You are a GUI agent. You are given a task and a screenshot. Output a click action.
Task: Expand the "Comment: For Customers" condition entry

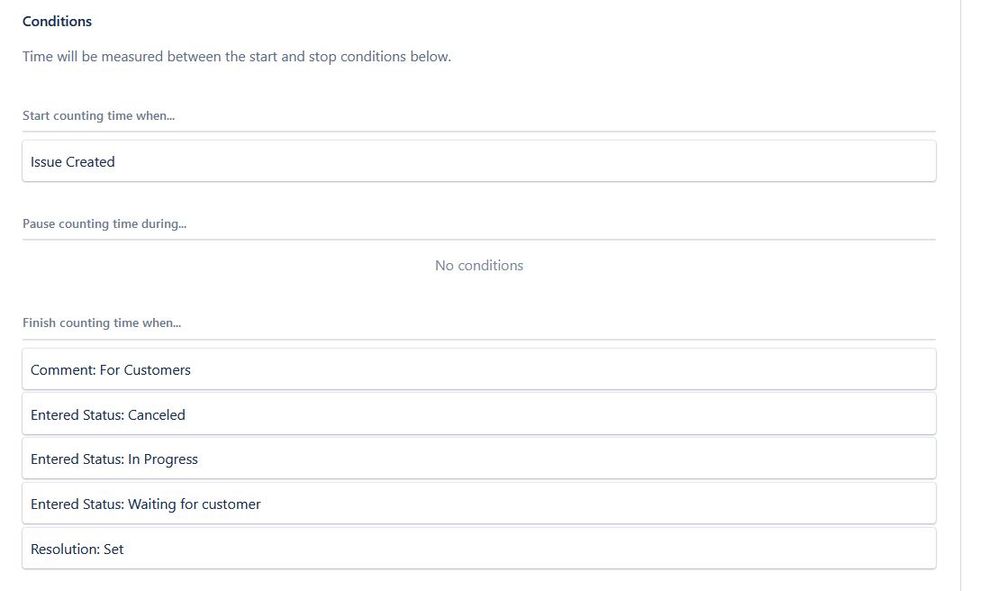point(479,369)
